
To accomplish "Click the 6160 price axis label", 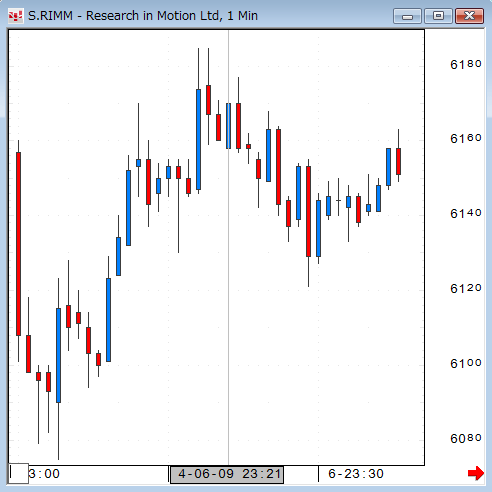I will point(466,138).
